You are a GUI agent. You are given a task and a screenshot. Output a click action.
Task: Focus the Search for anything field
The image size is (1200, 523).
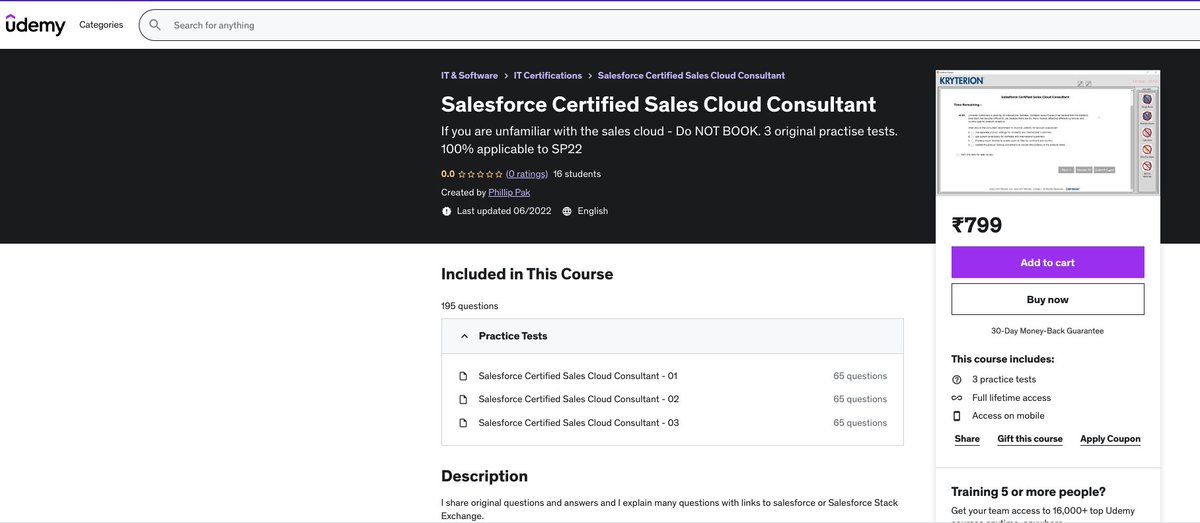pyautogui.click(x=670, y=25)
